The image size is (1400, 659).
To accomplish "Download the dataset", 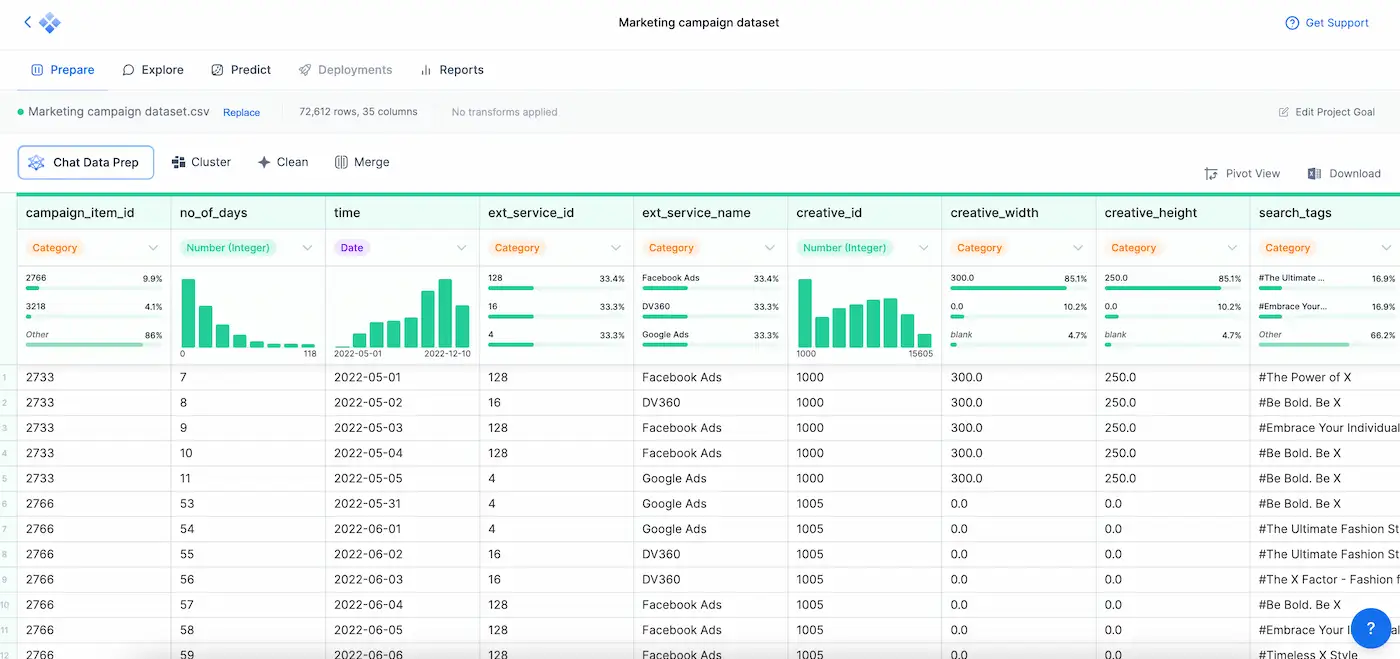I will [x=1345, y=173].
